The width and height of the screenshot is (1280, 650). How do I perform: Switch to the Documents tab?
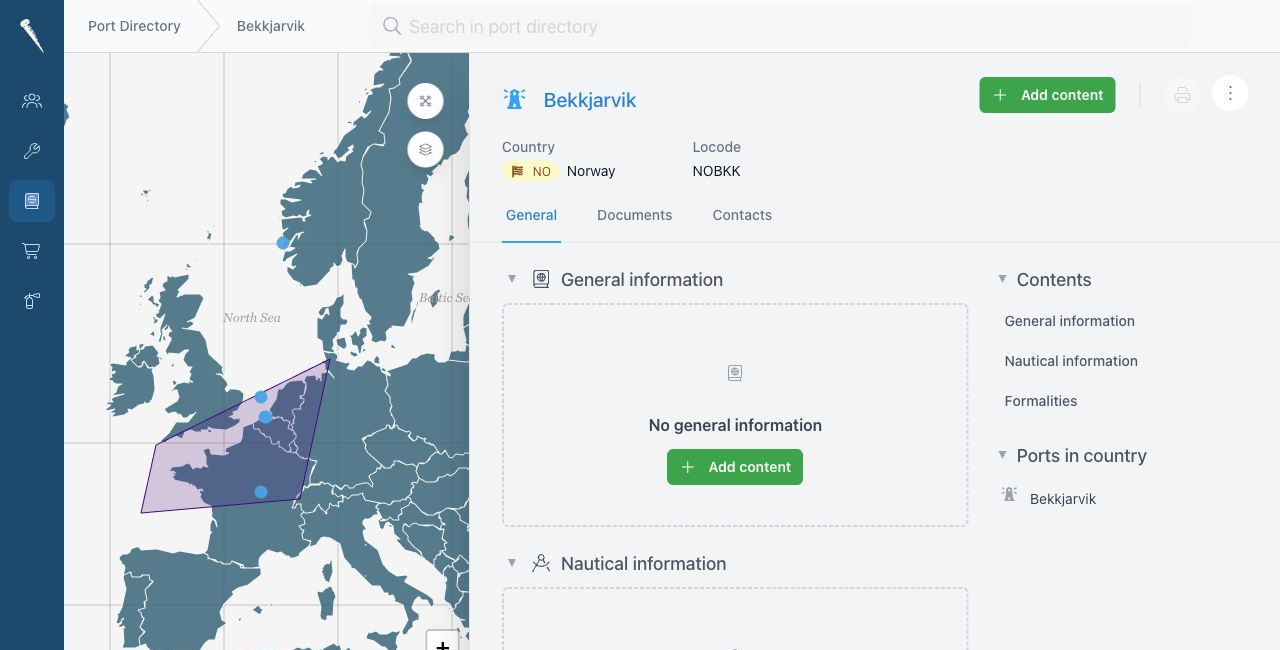pos(634,215)
